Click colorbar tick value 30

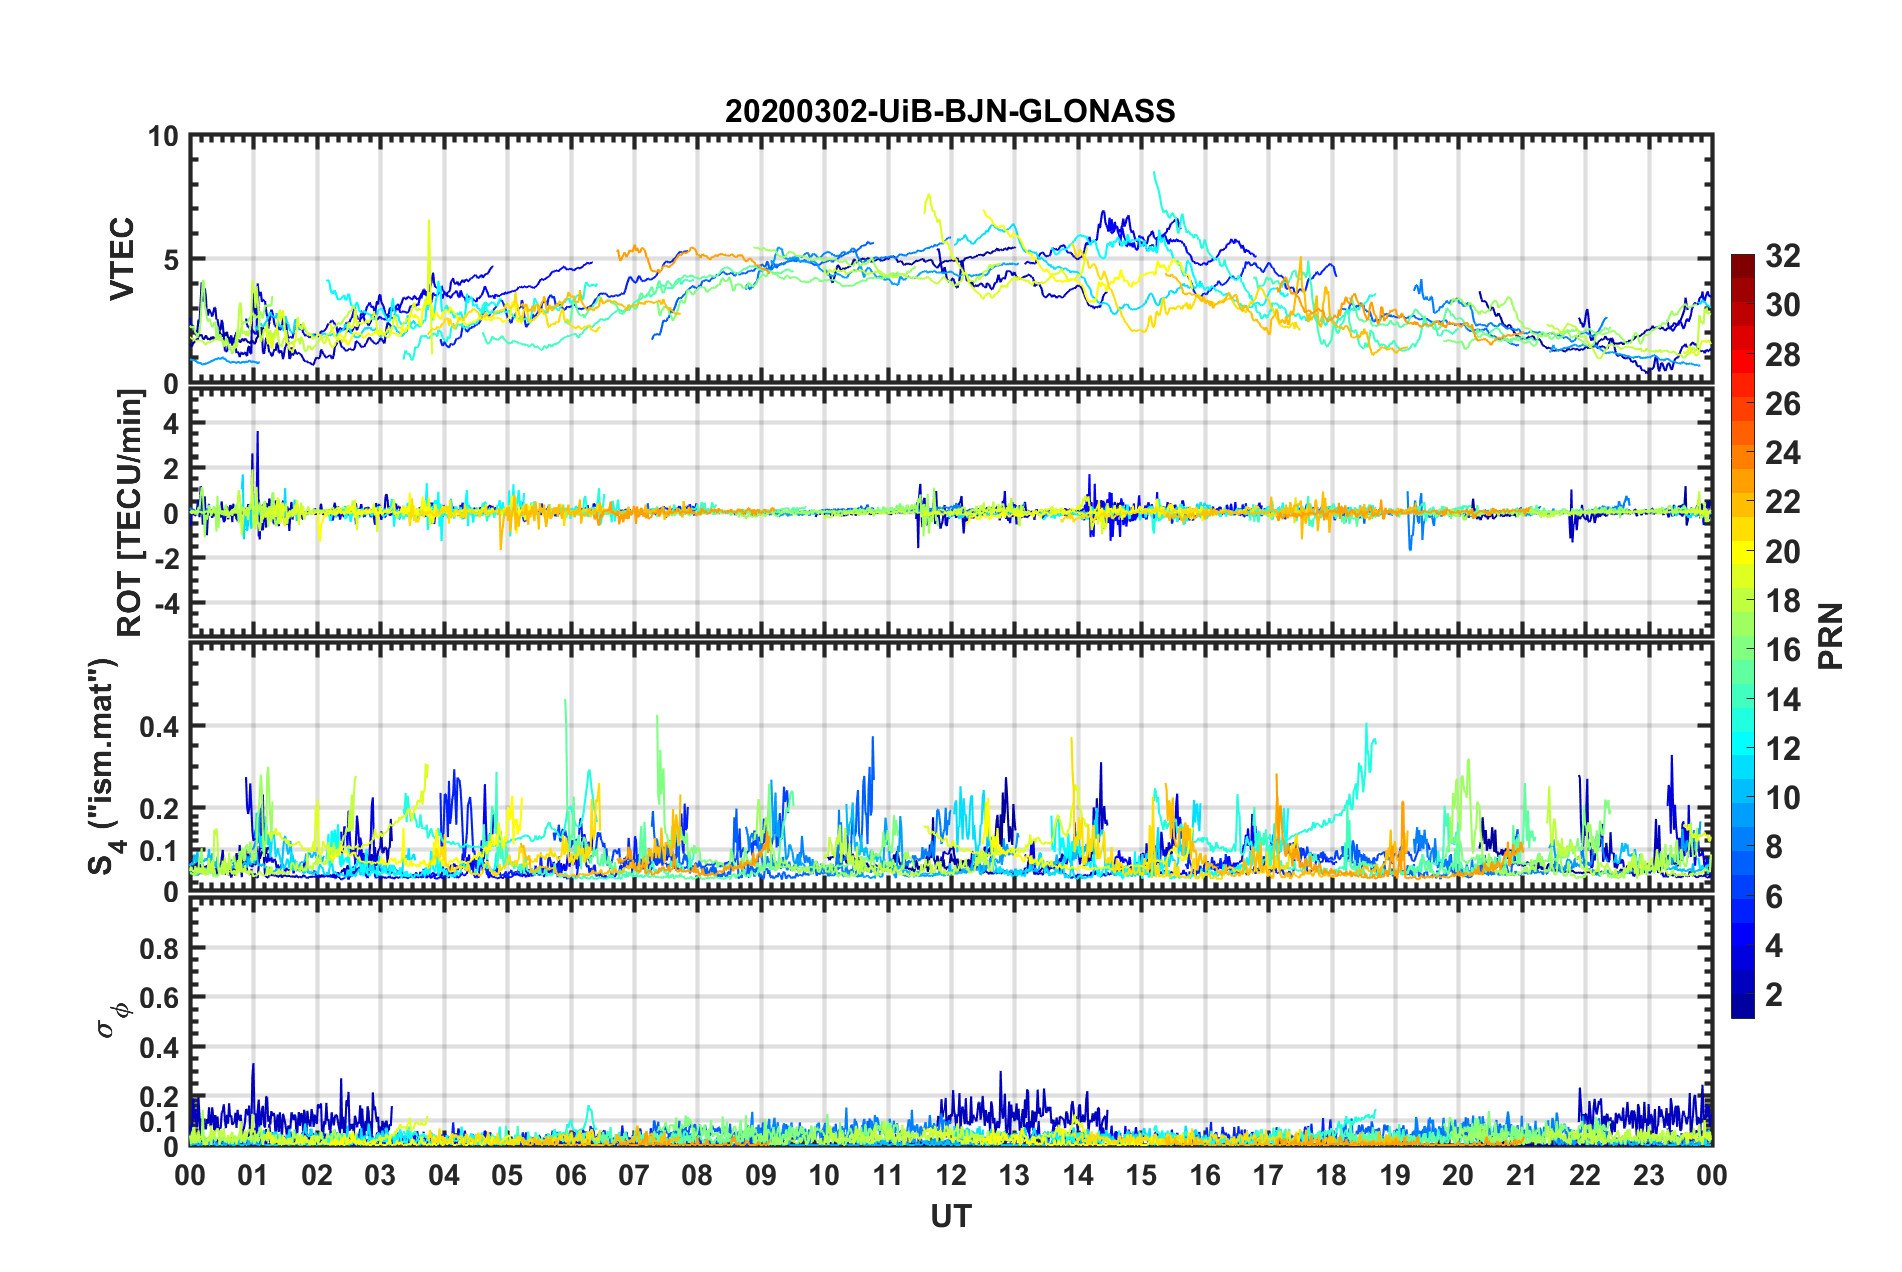(x=1782, y=305)
